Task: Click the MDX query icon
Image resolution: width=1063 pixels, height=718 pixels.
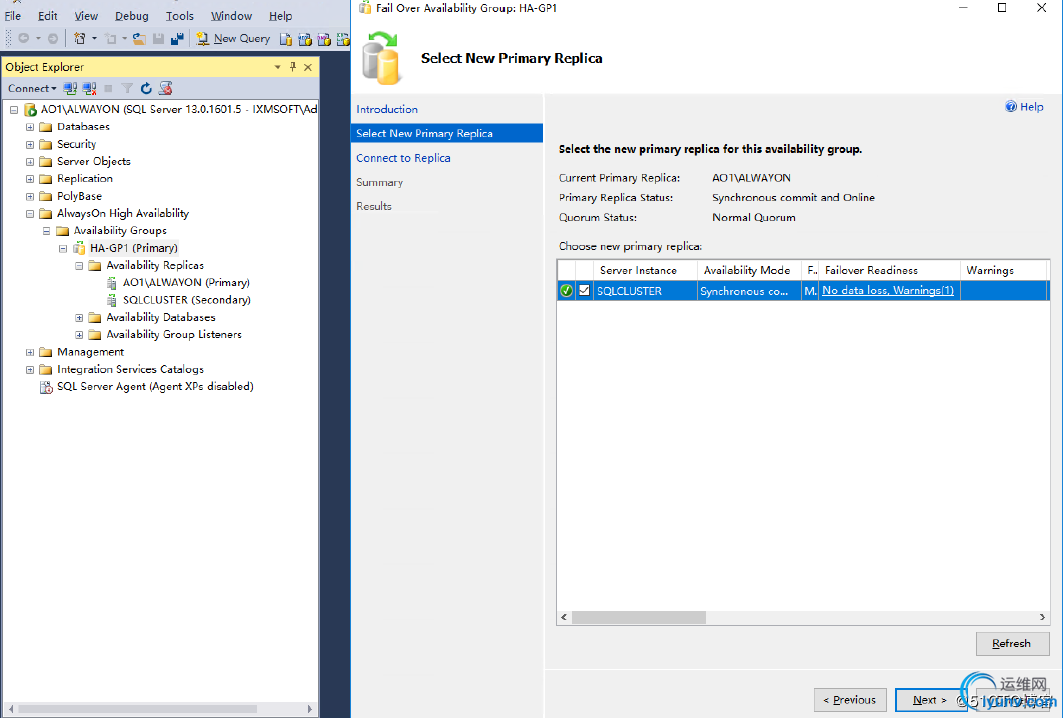Action: tap(305, 39)
